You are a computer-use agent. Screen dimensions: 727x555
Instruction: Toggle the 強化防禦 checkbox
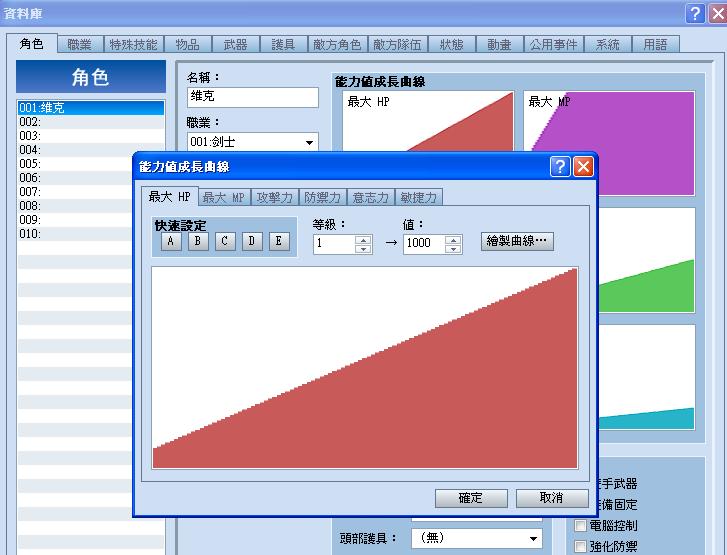(580, 546)
